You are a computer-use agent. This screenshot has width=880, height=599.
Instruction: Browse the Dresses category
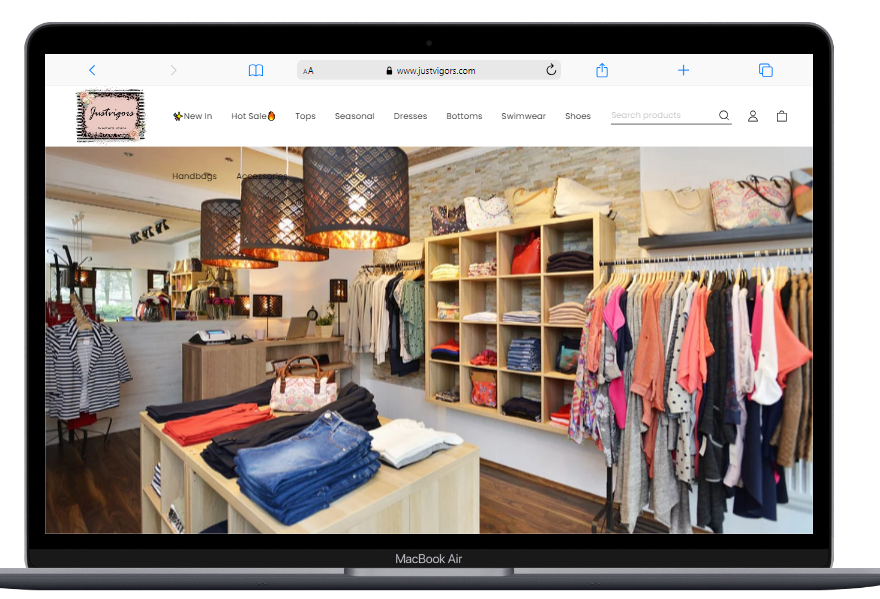tap(410, 116)
